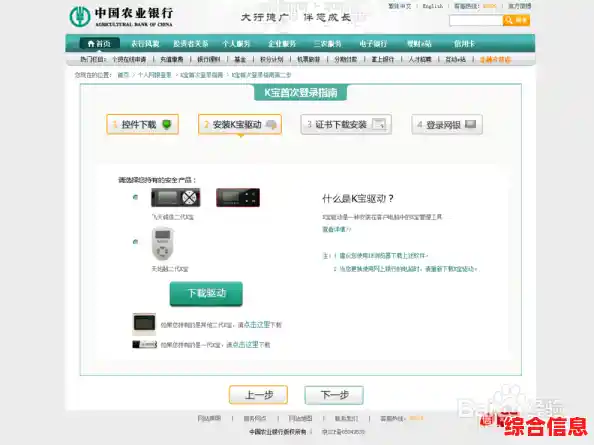The image size is (594, 445).
Task: Open the 投资者关系 menu
Action: click(191, 44)
